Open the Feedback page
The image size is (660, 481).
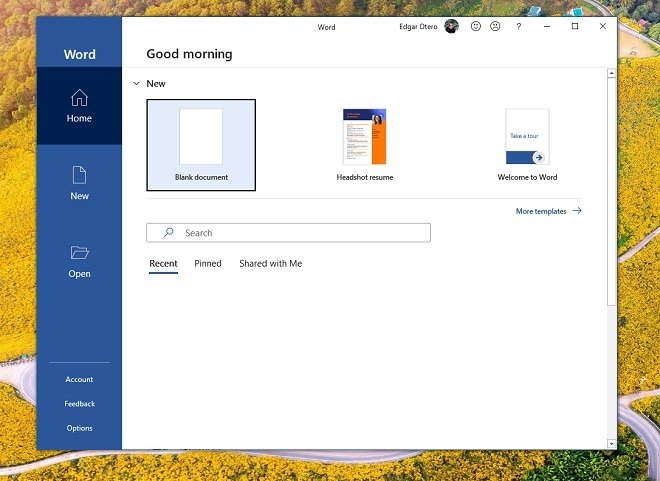(79, 404)
